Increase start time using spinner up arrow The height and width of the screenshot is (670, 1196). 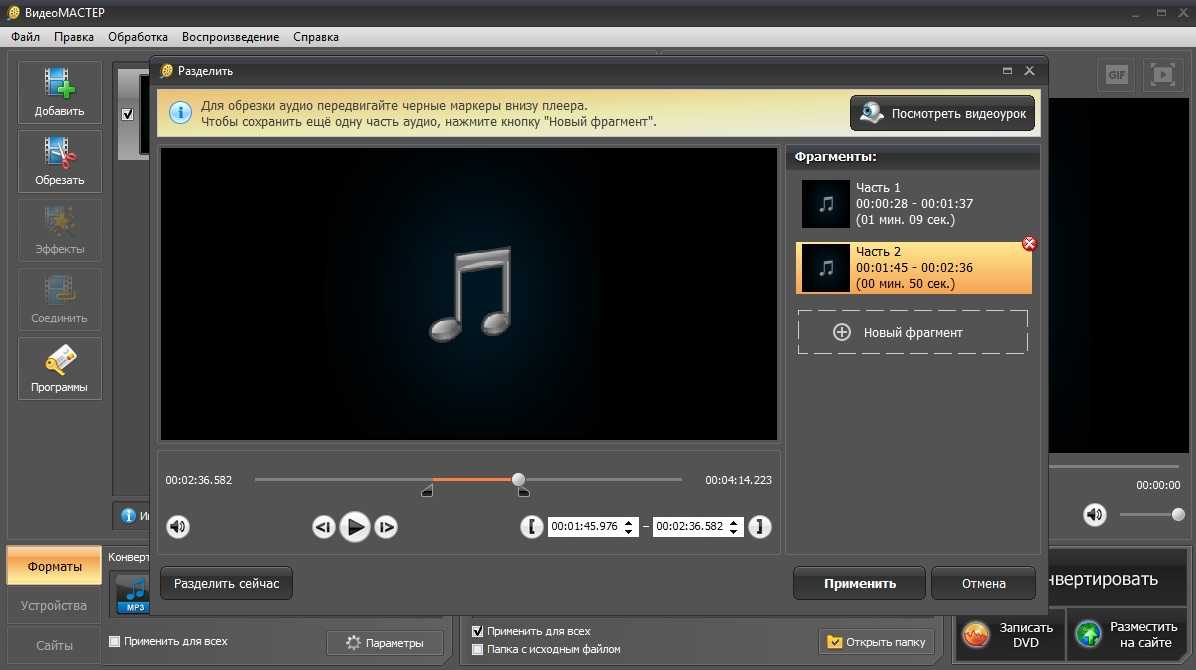[x=630, y=522]
